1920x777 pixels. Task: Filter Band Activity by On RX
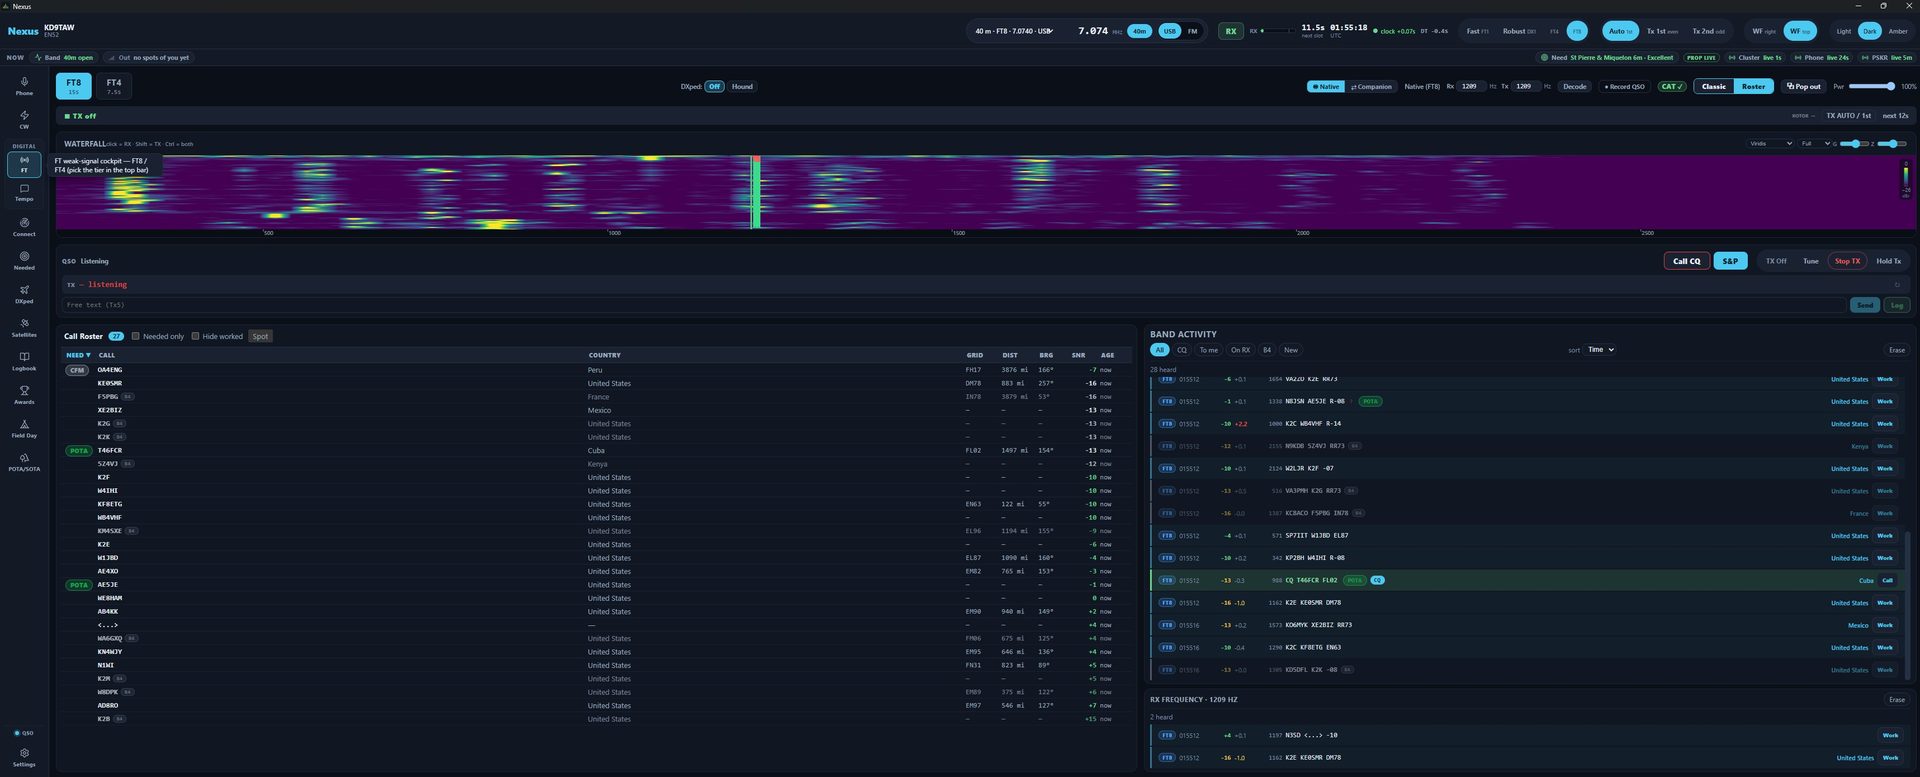click(x=1240, y=350)
